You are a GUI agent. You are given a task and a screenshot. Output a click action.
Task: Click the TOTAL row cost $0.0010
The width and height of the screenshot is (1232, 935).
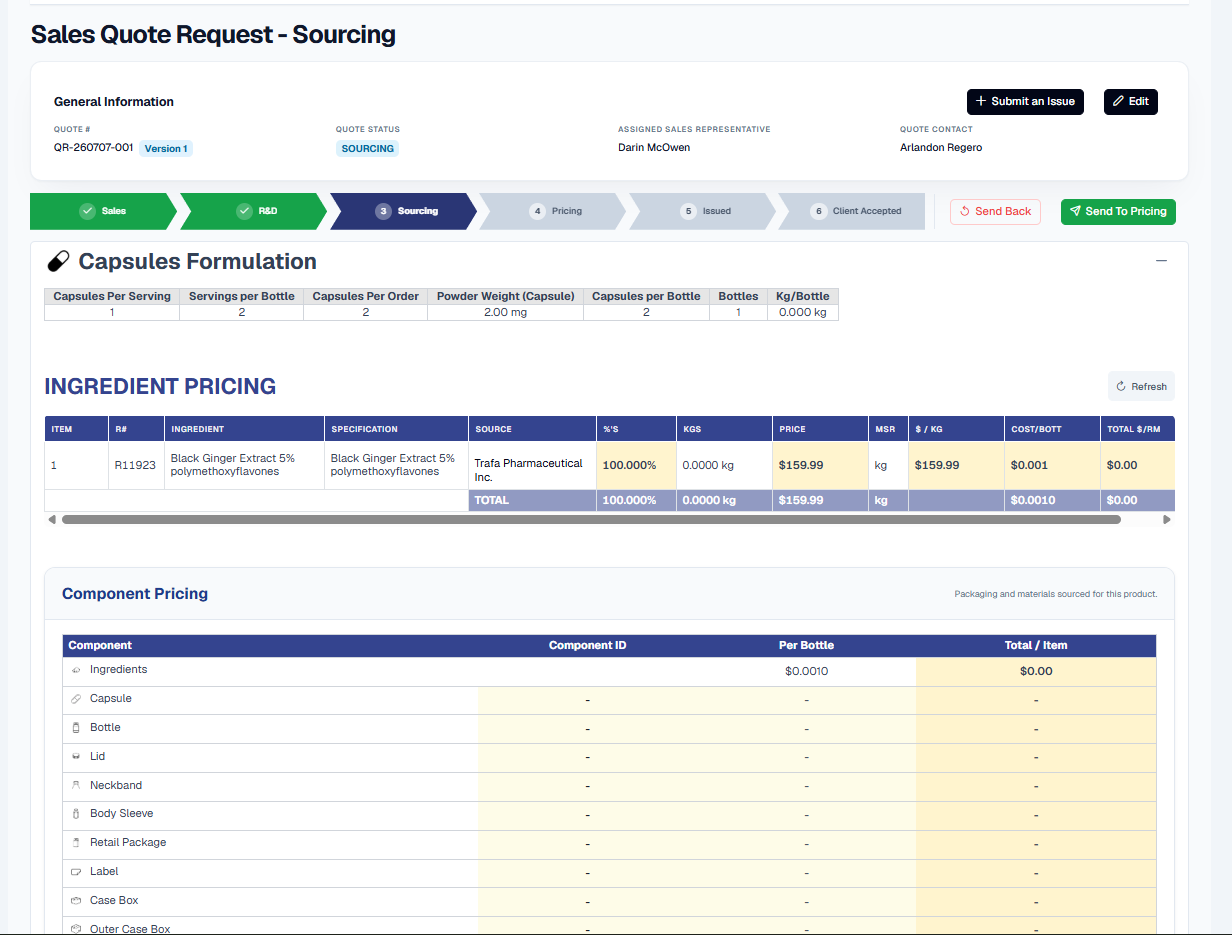pyautogui.click(x=1033, y=500)
